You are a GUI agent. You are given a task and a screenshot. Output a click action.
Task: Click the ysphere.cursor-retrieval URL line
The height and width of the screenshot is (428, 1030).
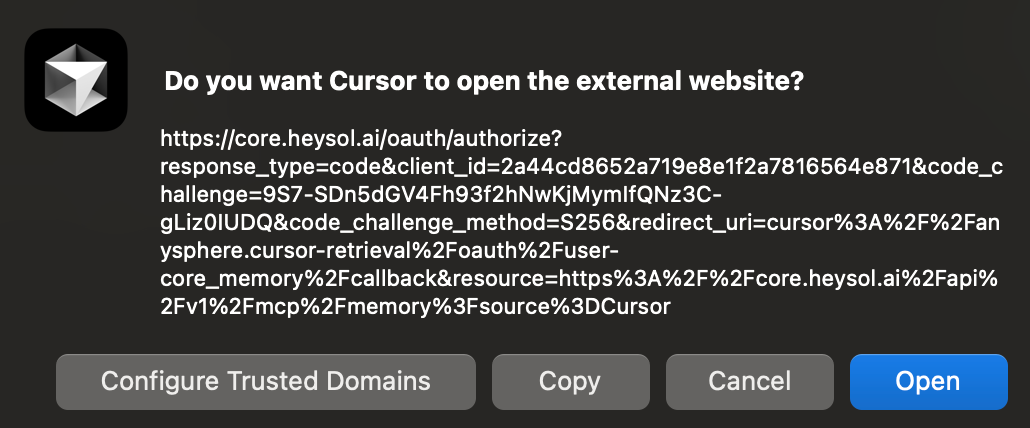click(x=393, y=250)
